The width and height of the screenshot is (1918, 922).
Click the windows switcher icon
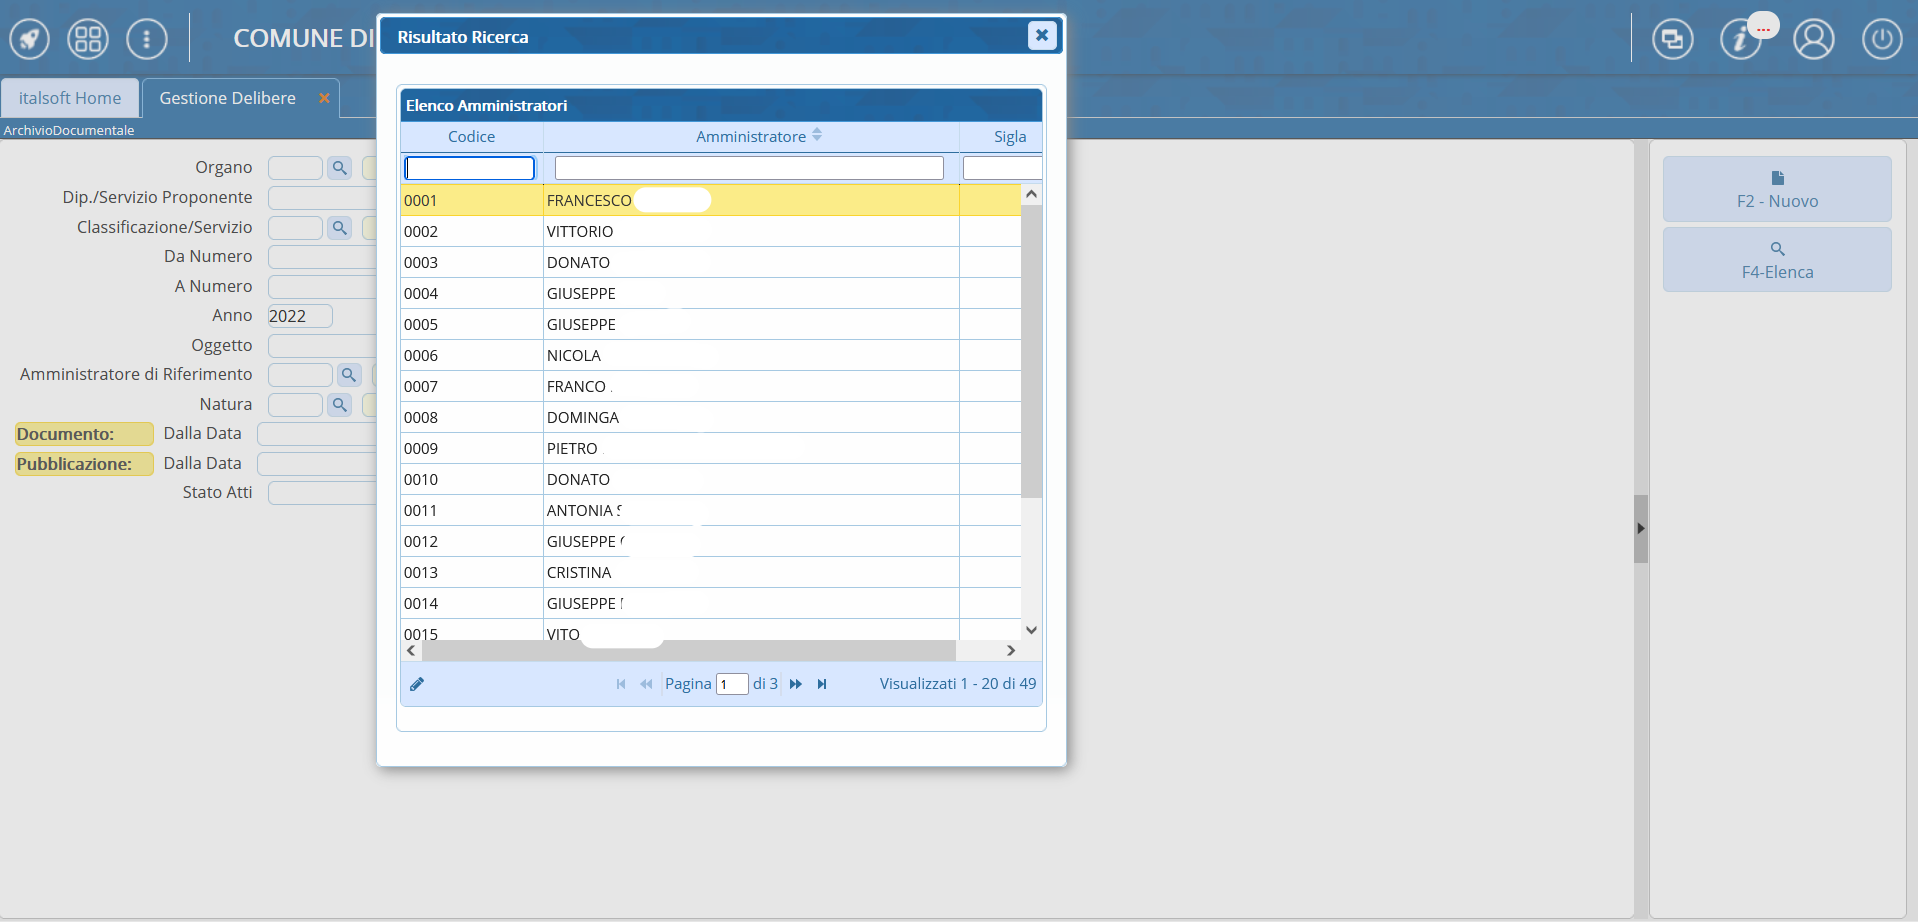1672,40
